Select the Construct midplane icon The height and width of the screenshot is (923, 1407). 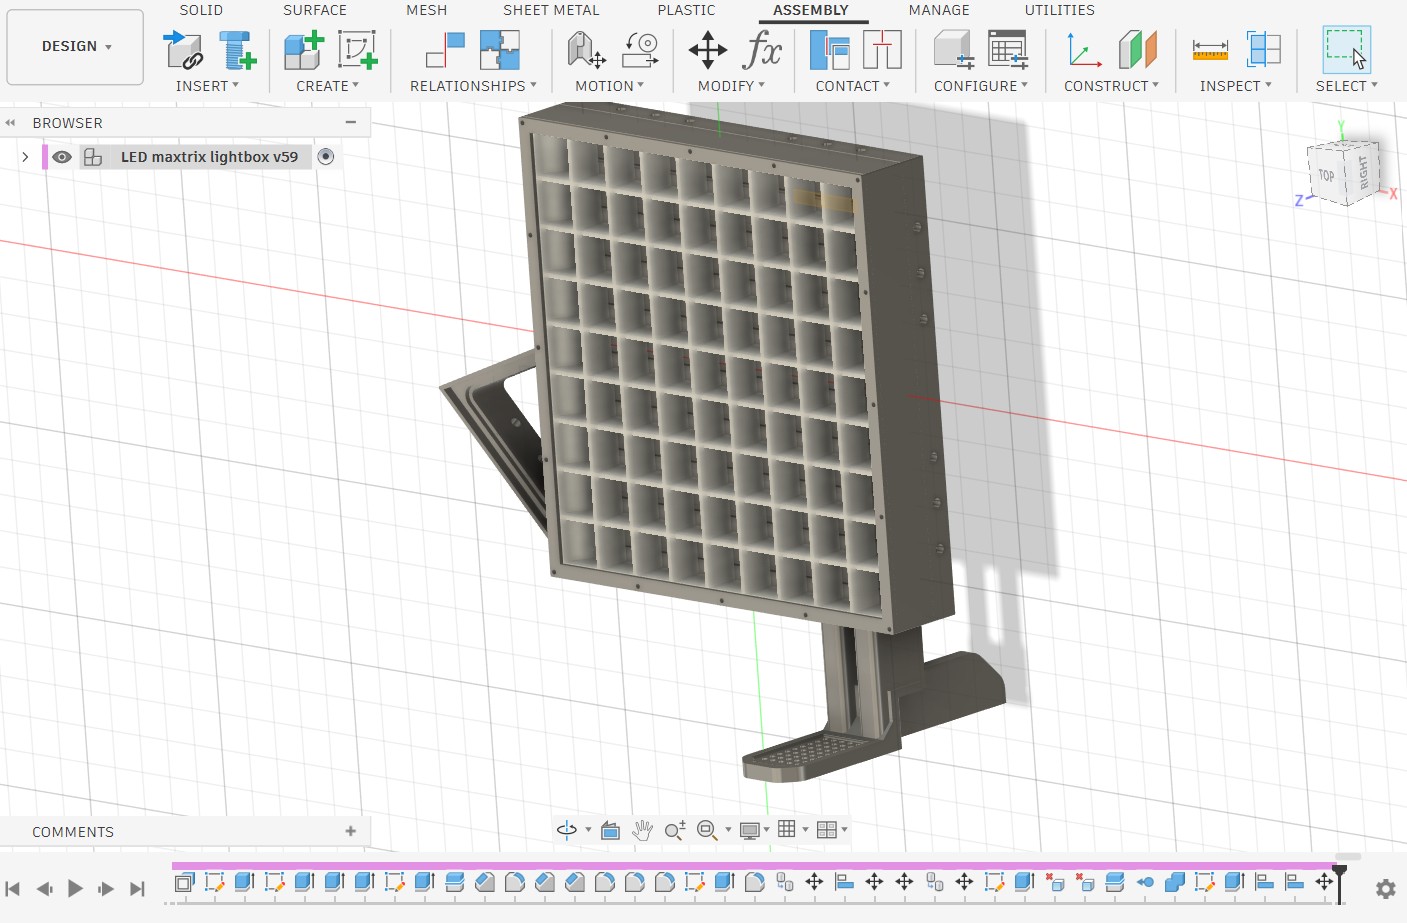(1137, 49)
